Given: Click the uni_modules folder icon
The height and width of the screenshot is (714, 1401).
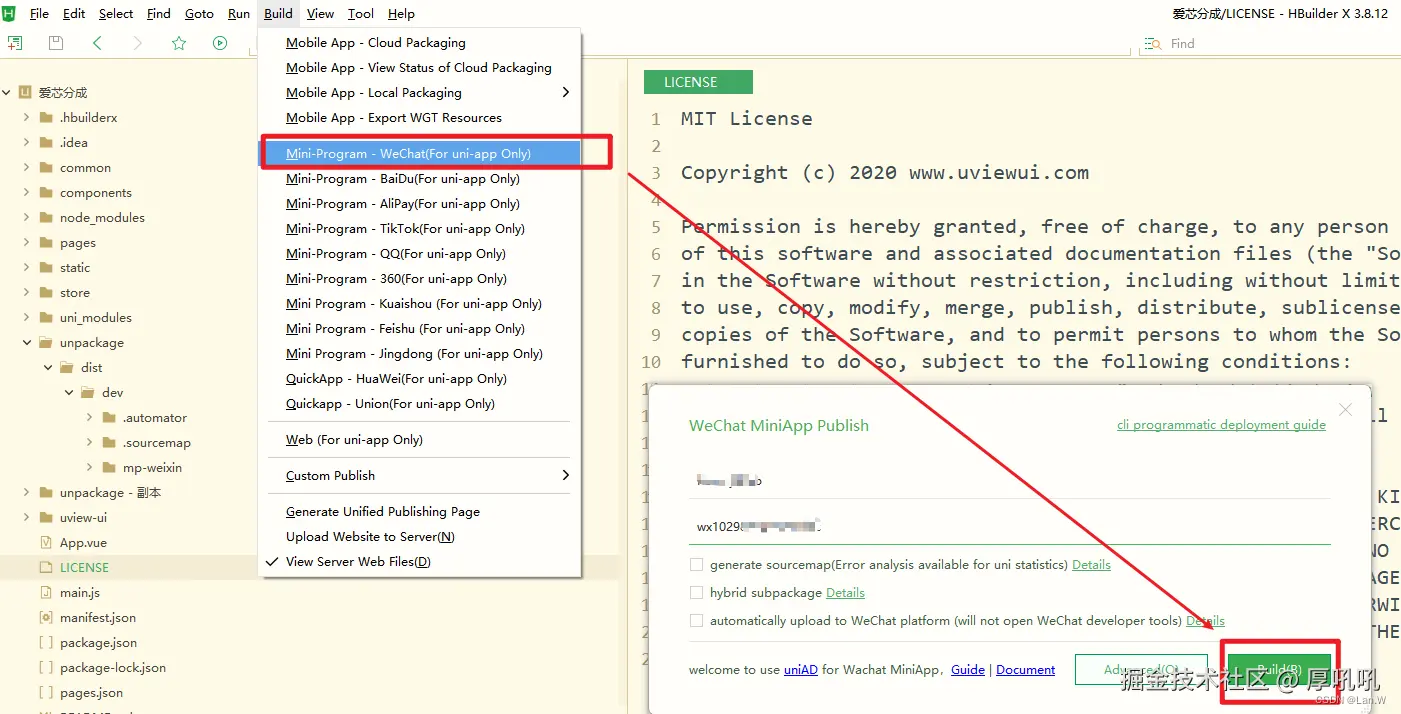Looking at the screenshot, I should 46,317.
